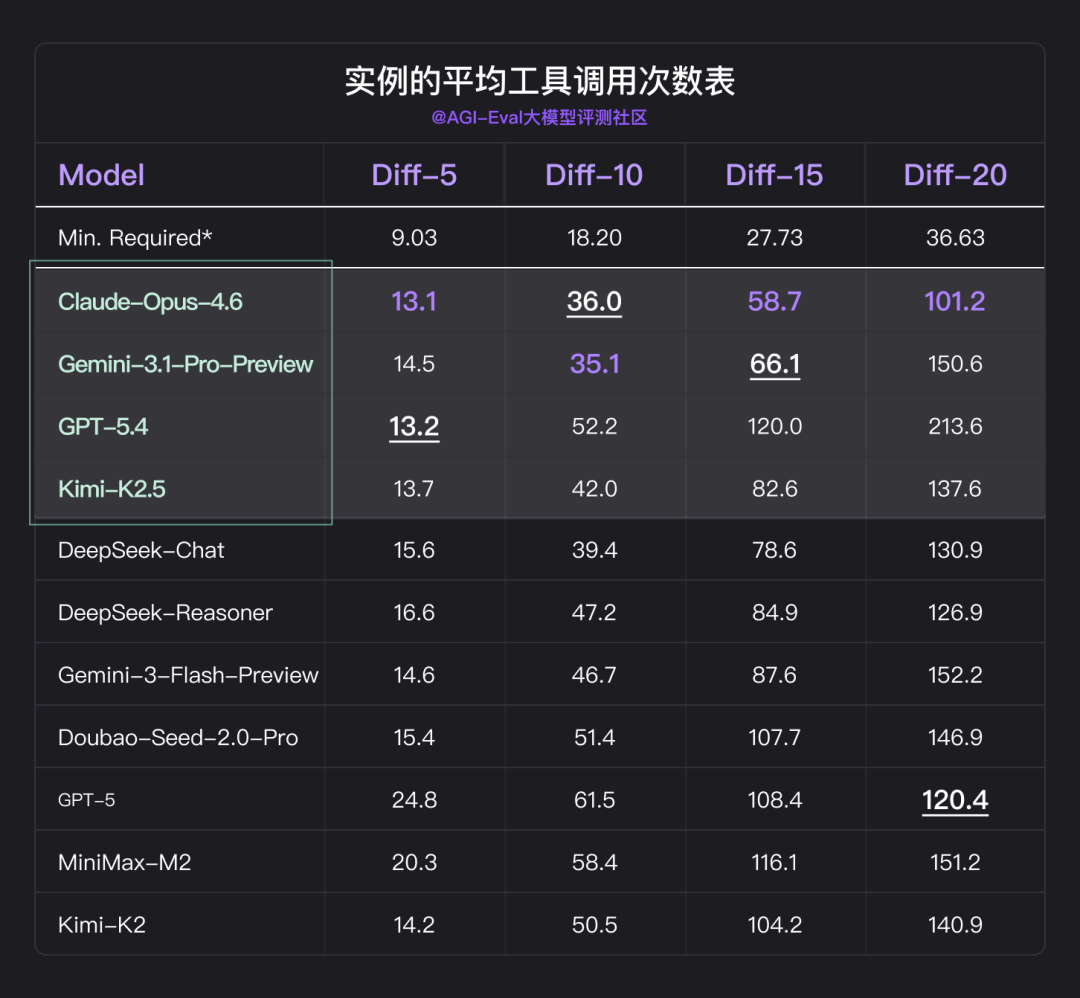
Task: Click the 61.5 value for GPT-5
Action: point(594,800)
